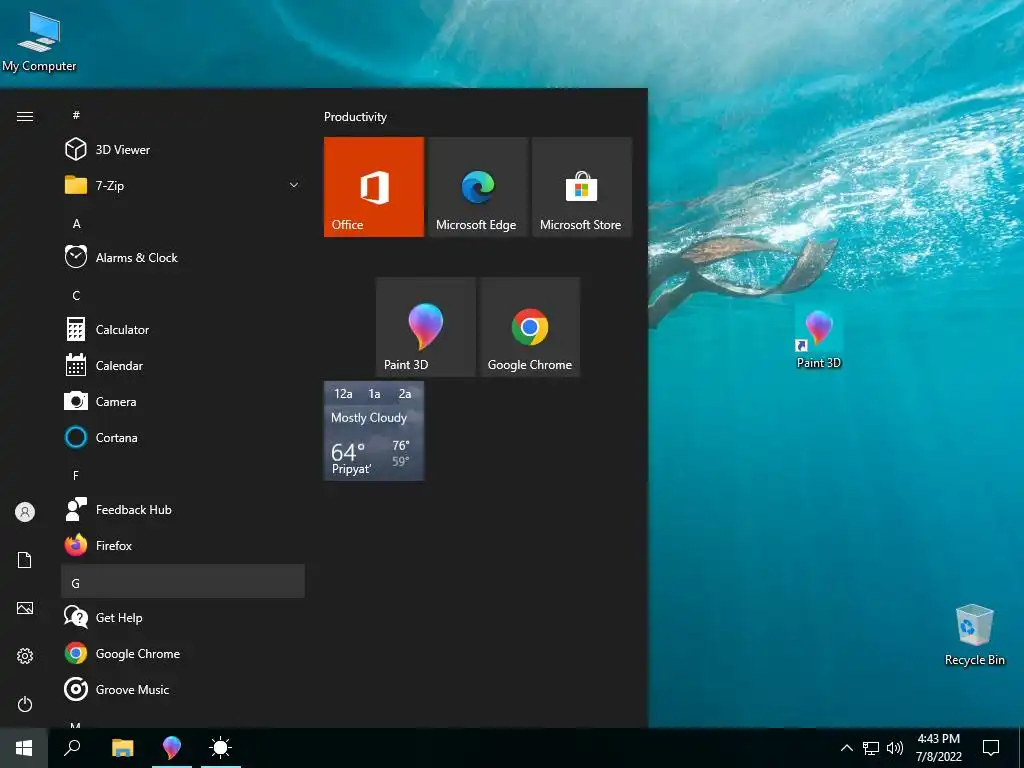Launch Google Chrome from the app list
This screenshot has width=1024, height=768.
[x=183, y=654]
